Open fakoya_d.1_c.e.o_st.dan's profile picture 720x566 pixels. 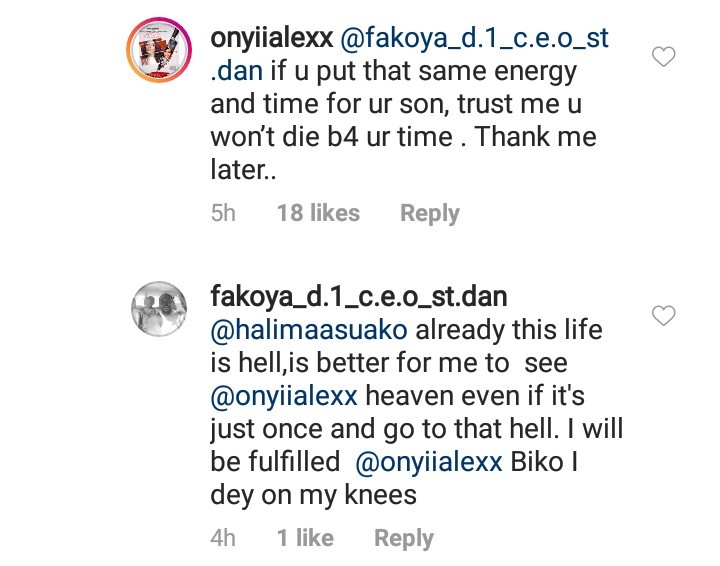pos(159,309)
